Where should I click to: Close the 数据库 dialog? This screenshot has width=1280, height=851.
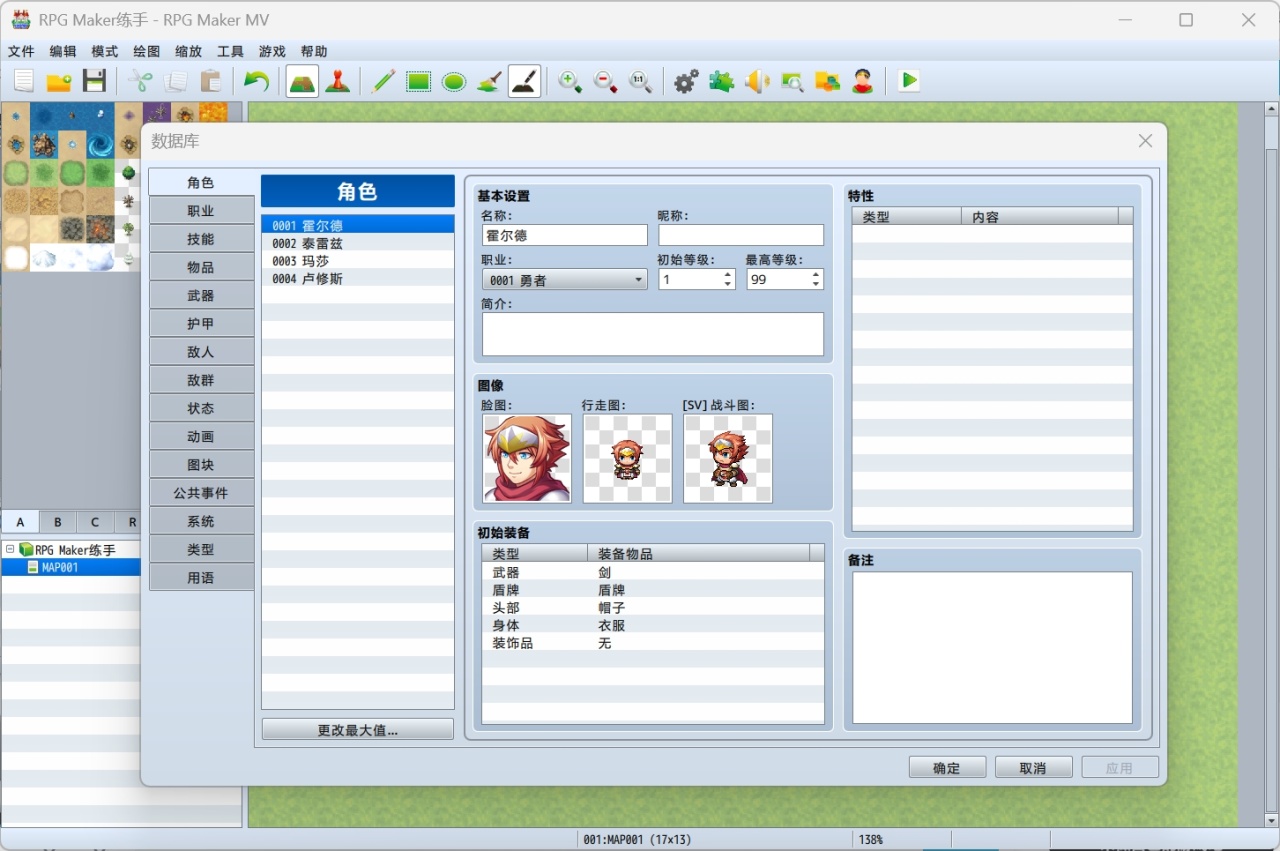click(1146, 141)
